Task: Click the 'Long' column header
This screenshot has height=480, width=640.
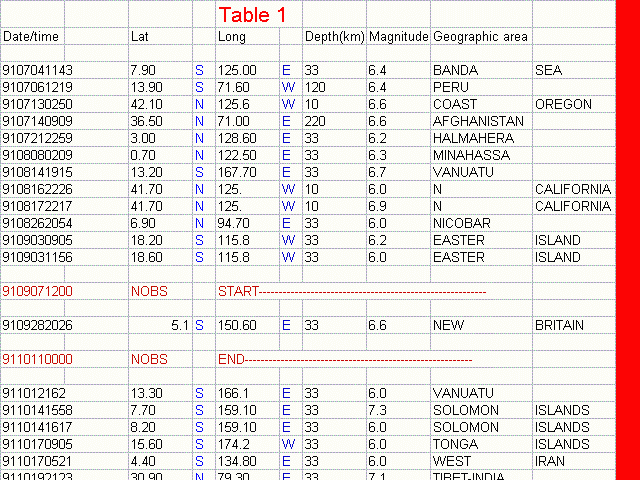Action: 231,37
